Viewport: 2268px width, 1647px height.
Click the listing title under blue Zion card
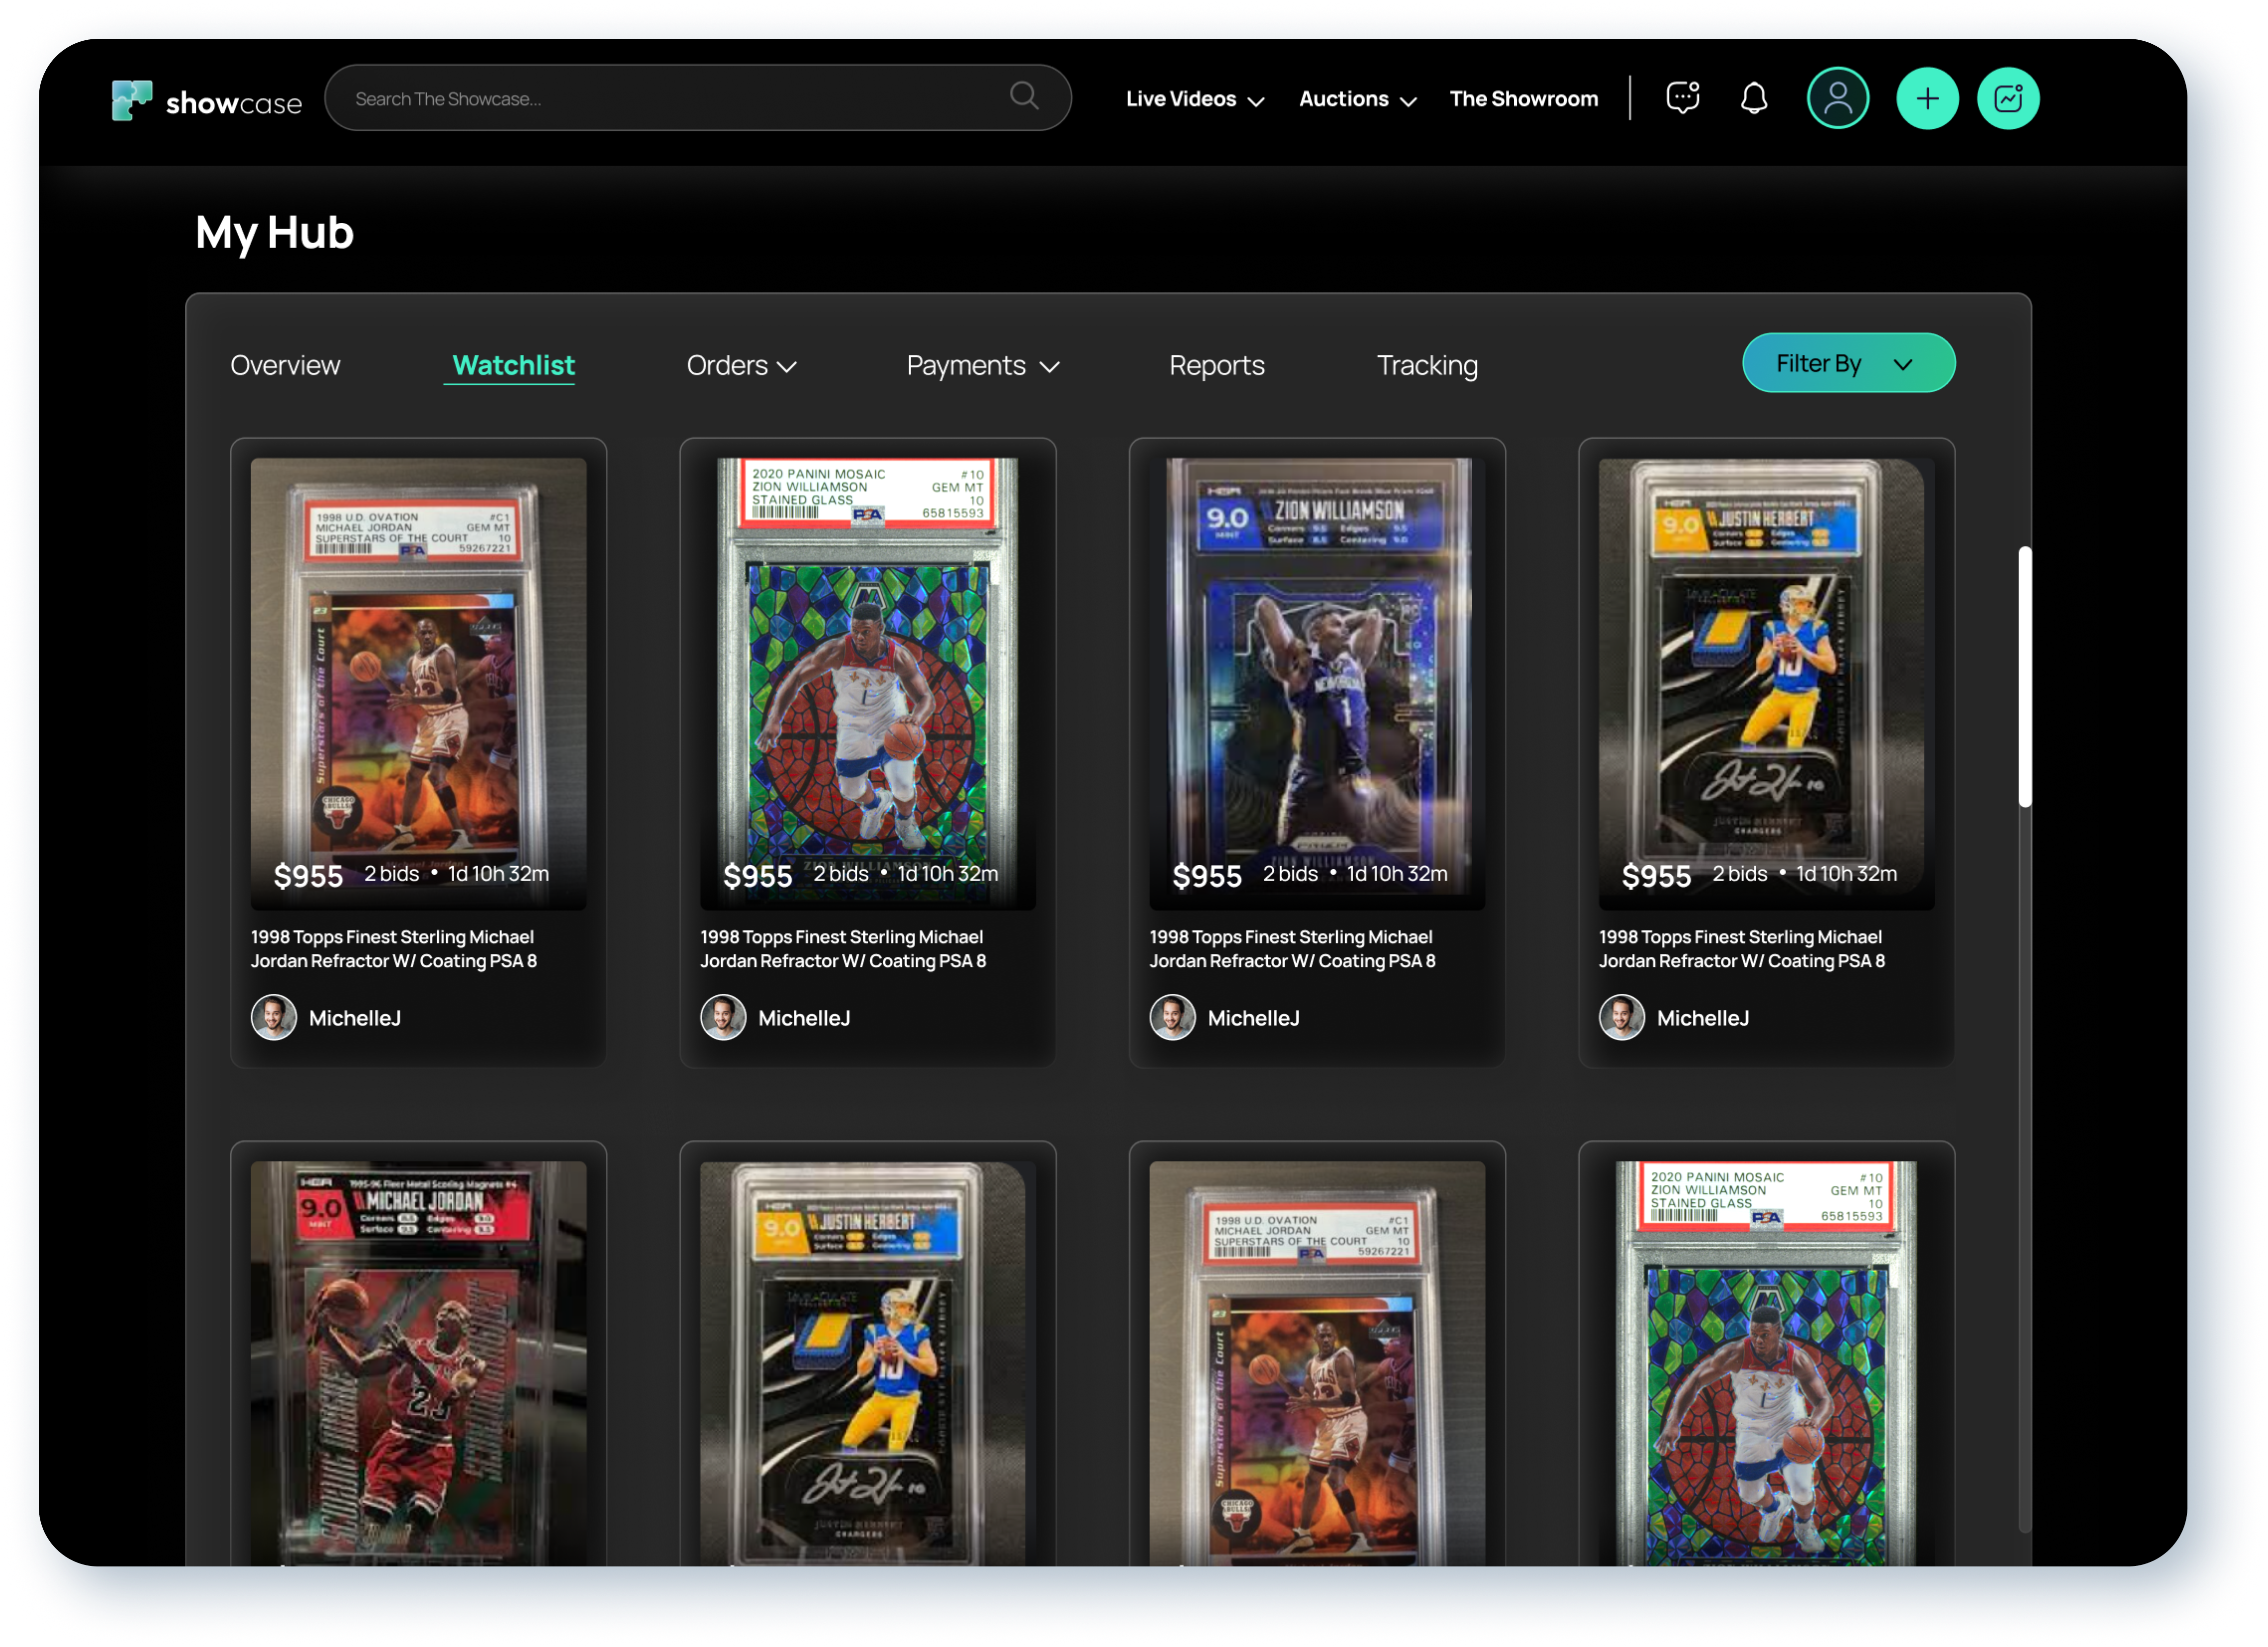tap(1292, 948)
